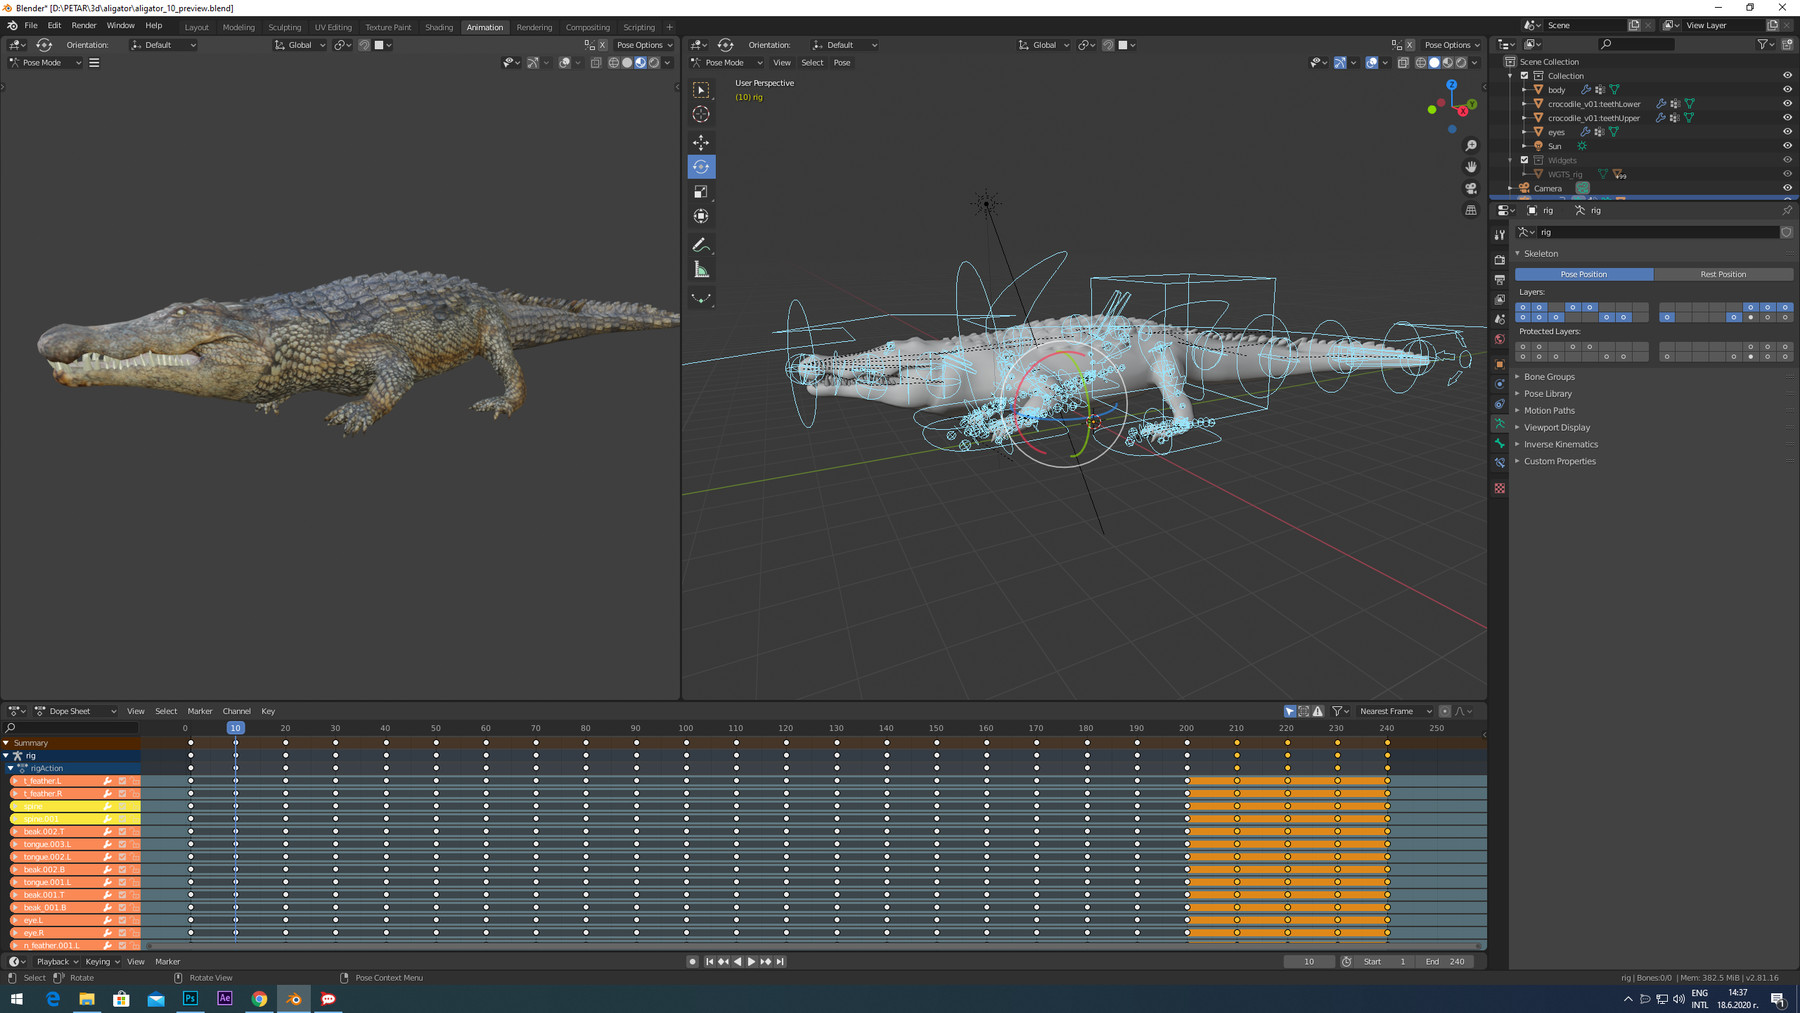The width and height of the screenshot is (1800, 1013).
Task: Launch Photoshop from the taskbar
Action: pos(190,998)
